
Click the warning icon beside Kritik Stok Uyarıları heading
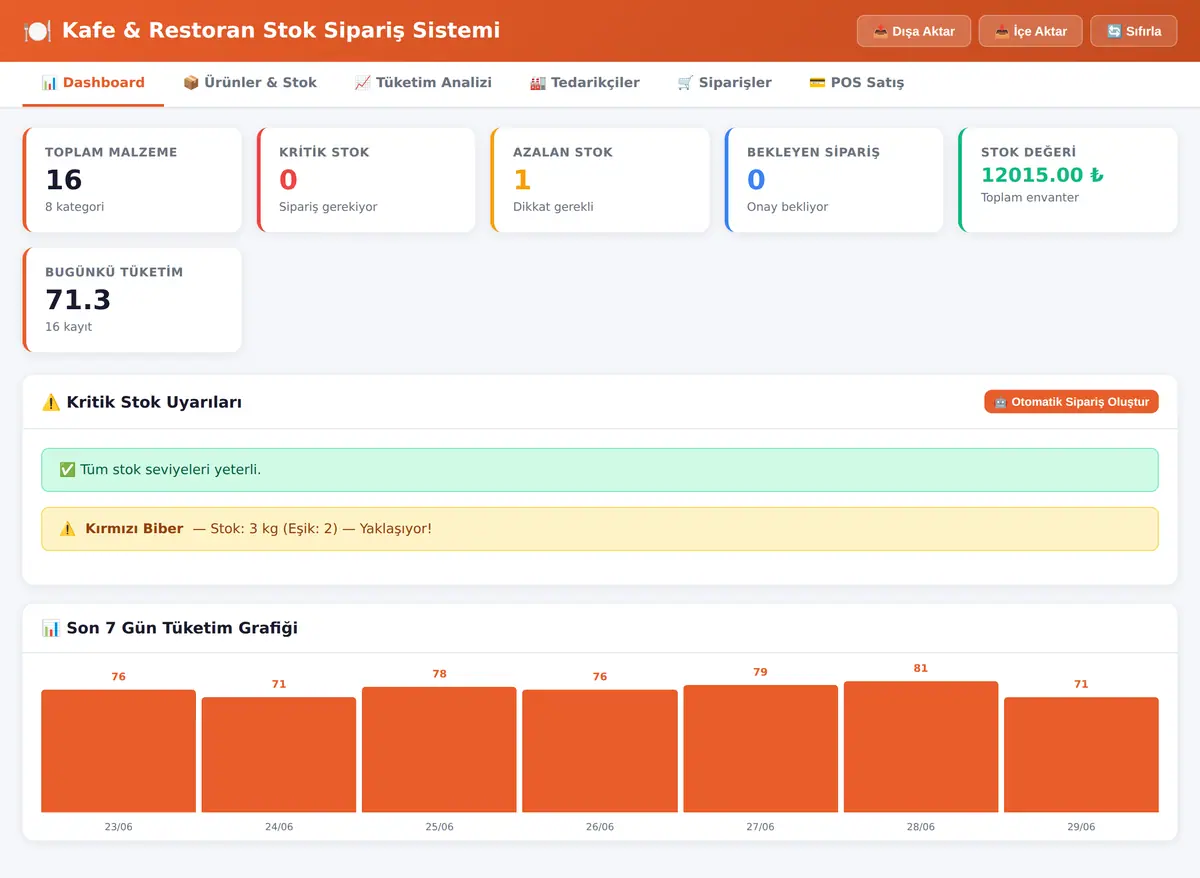[x=51, y=402]
